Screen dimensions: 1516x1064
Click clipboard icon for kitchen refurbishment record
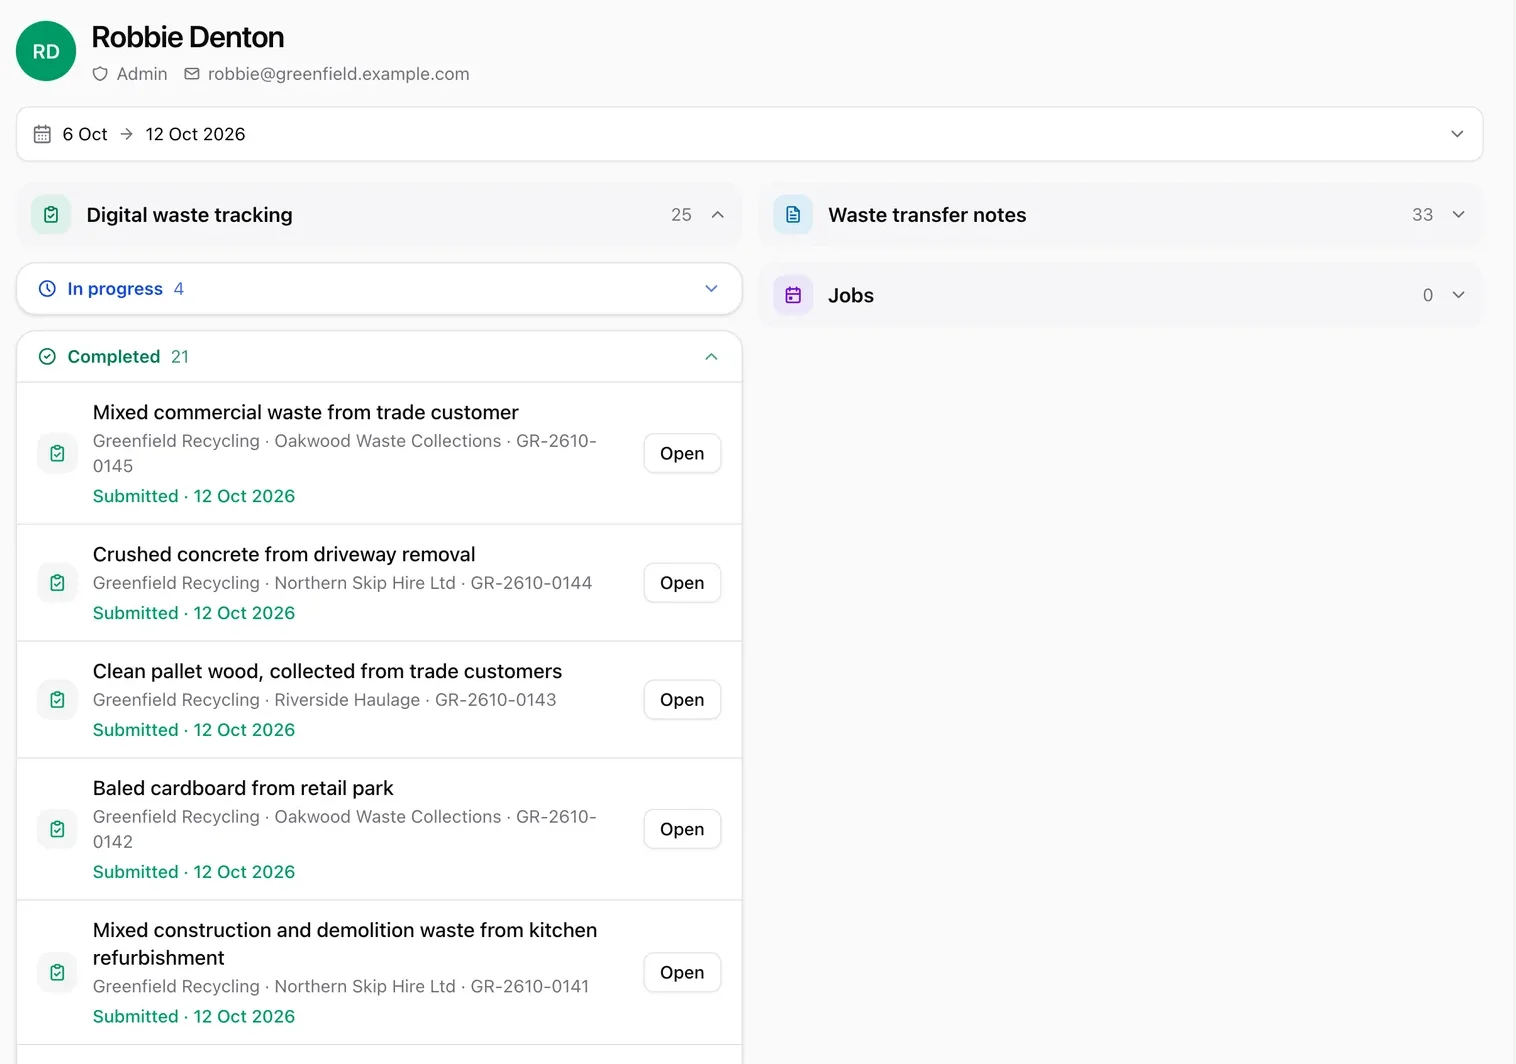pos(57,972)
